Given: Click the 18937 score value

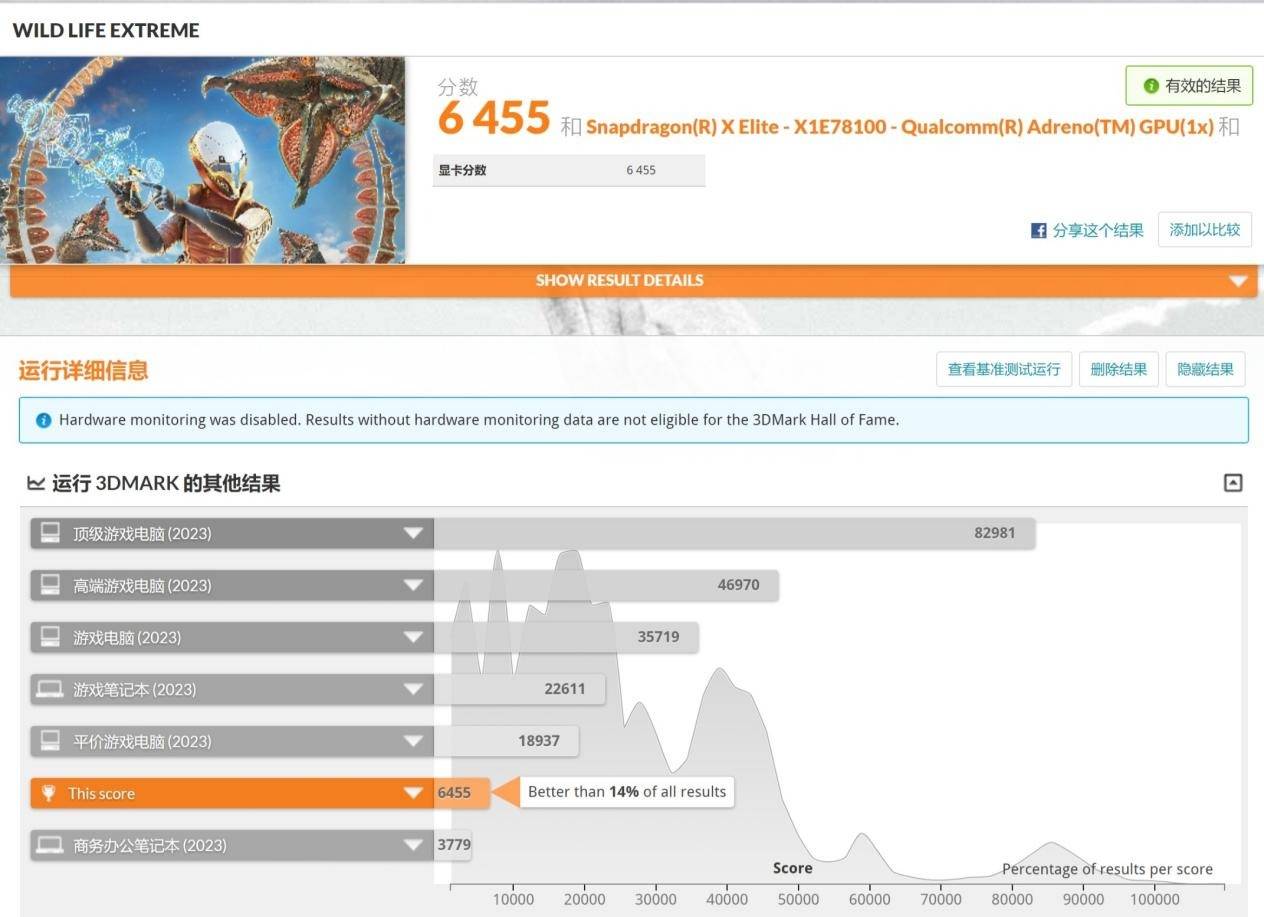Looking at the screenshot, I should 539,741.
